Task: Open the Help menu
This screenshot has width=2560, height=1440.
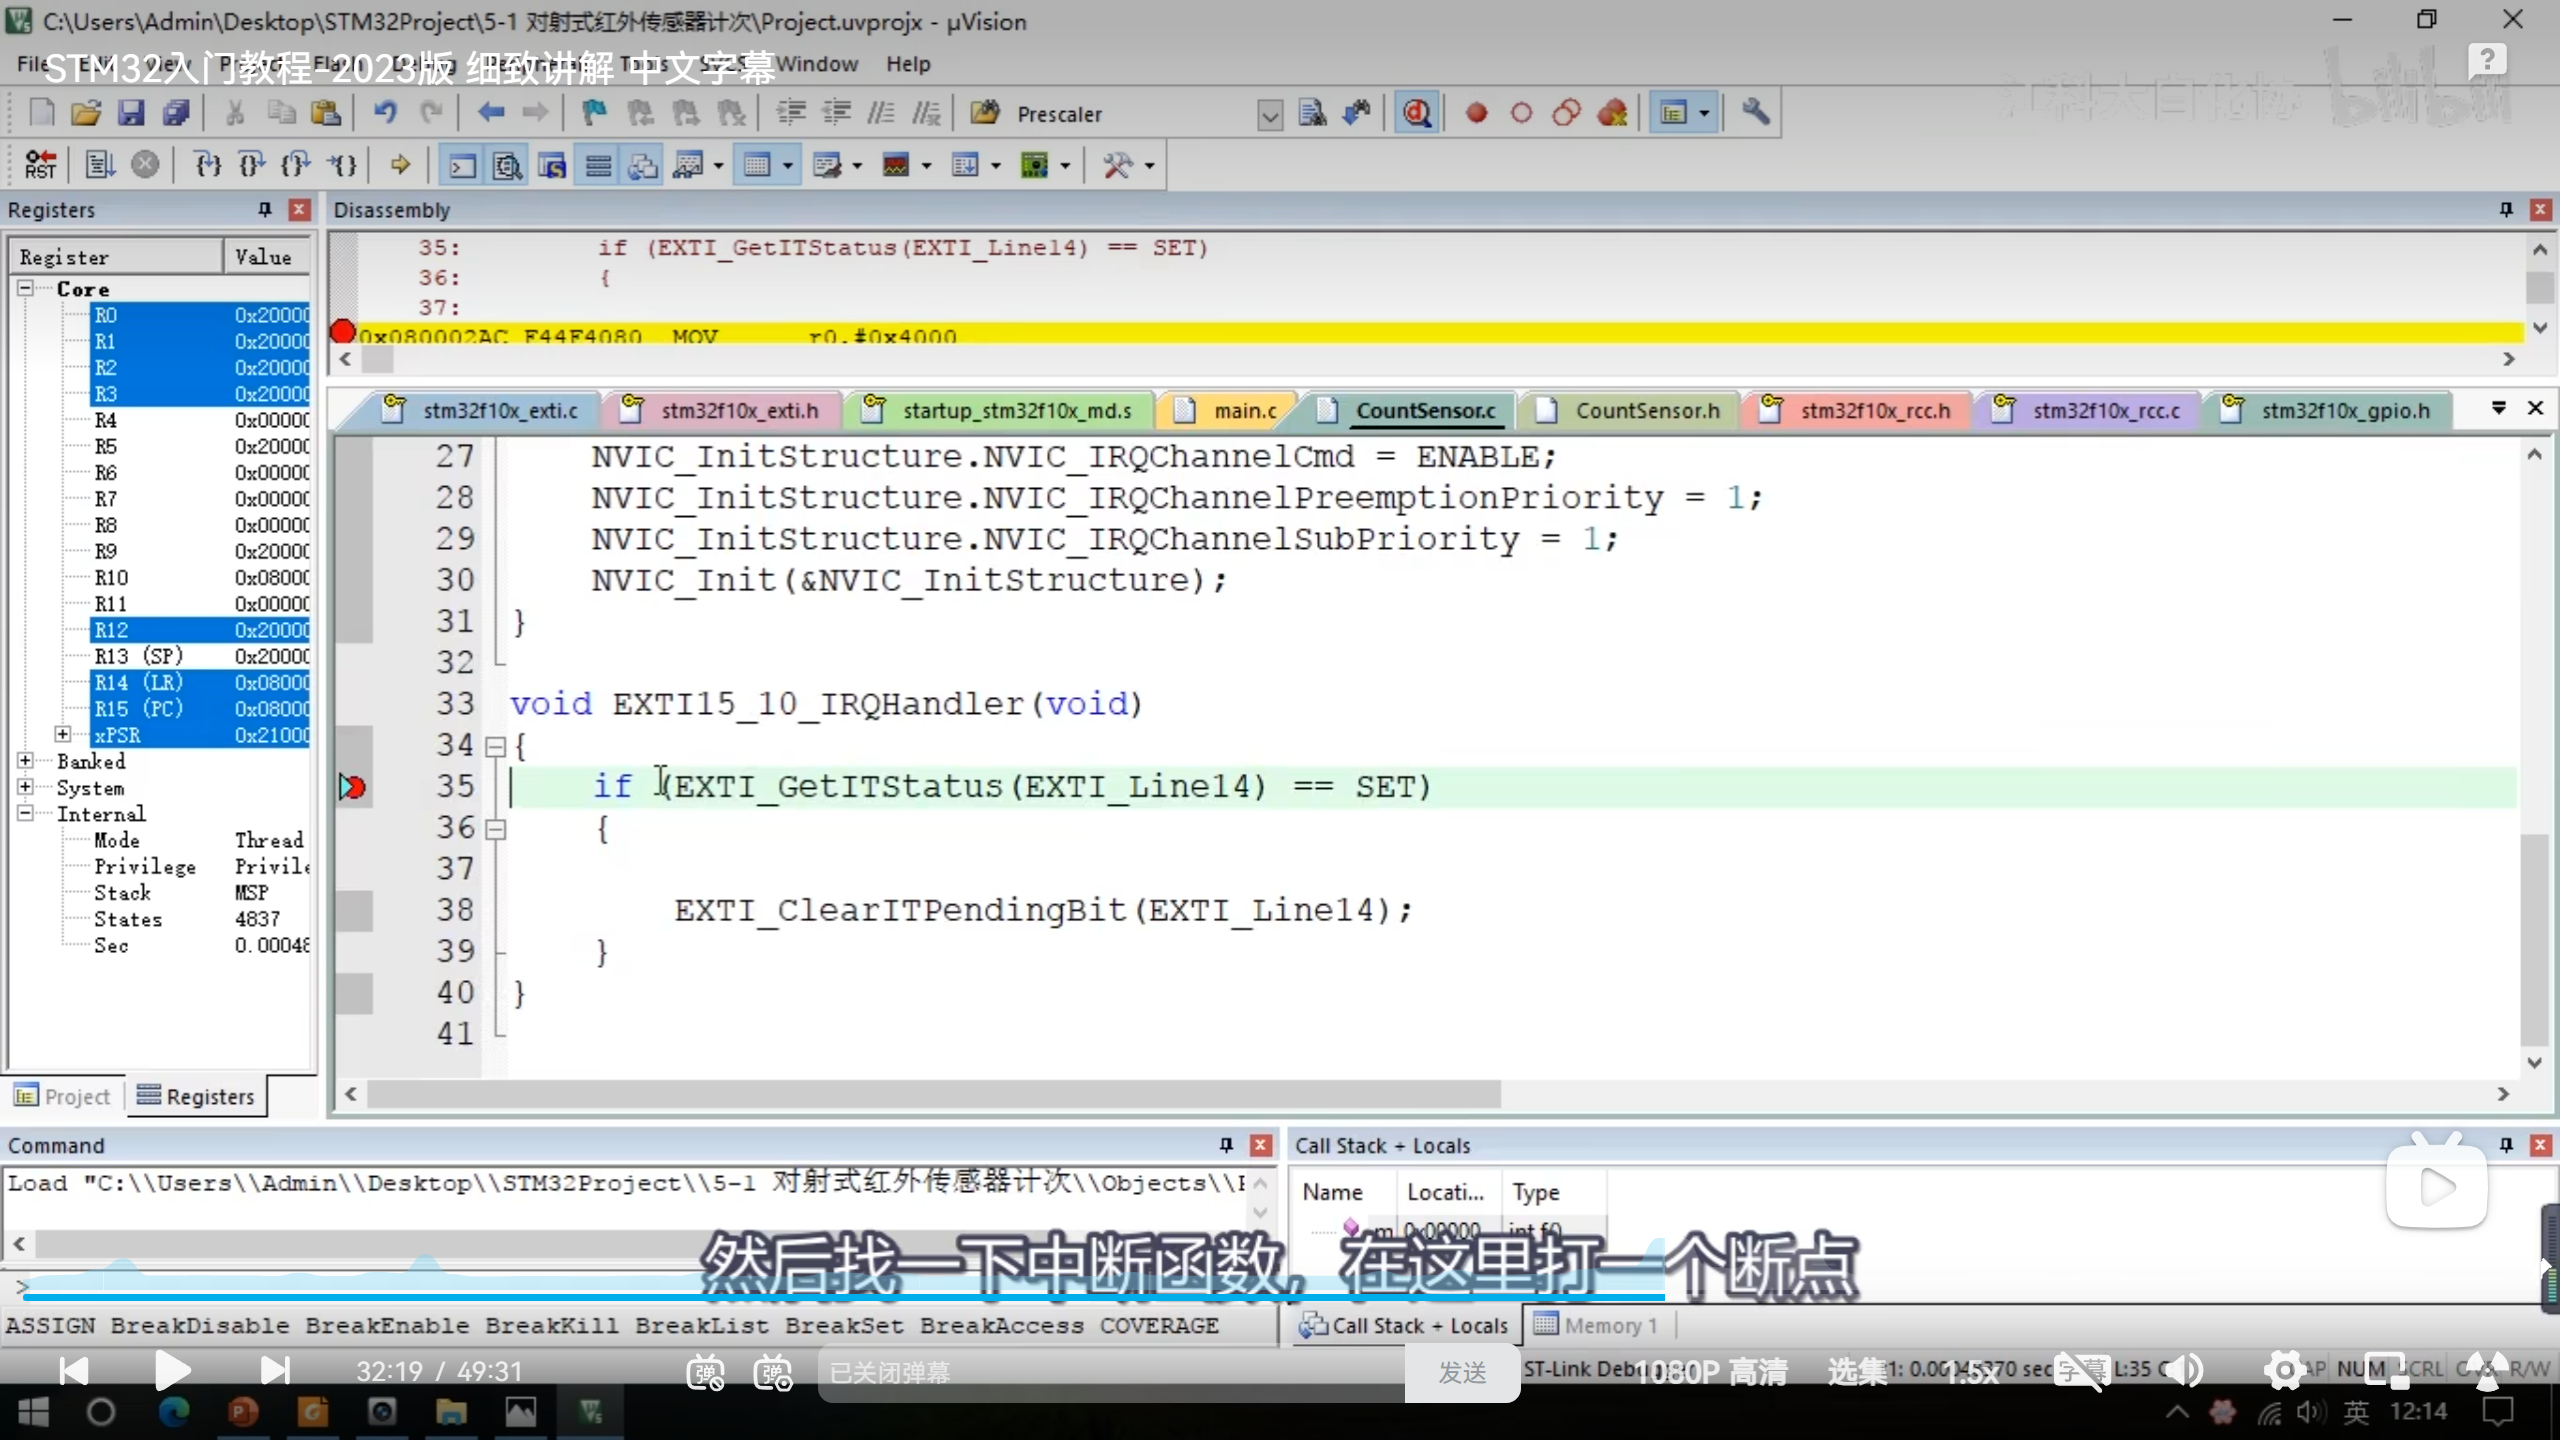Action: tap(907, 64)
